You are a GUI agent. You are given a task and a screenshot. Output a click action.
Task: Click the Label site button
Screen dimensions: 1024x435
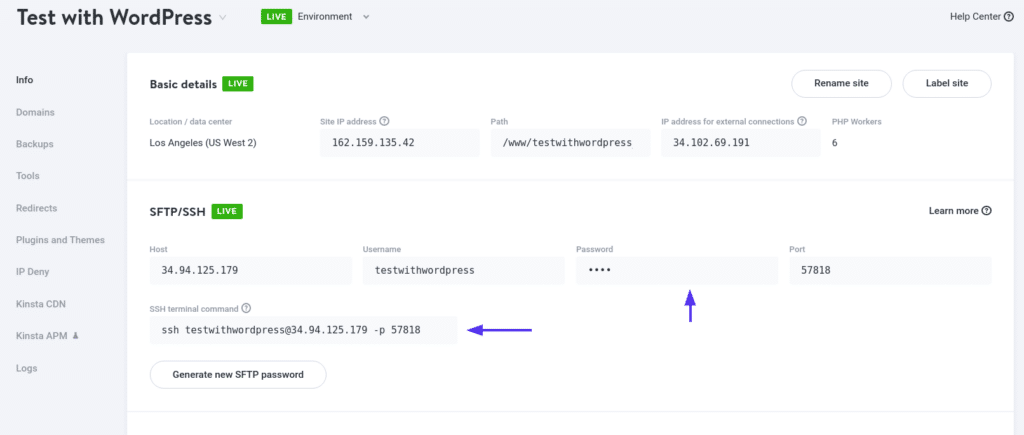tap(947, 84)
